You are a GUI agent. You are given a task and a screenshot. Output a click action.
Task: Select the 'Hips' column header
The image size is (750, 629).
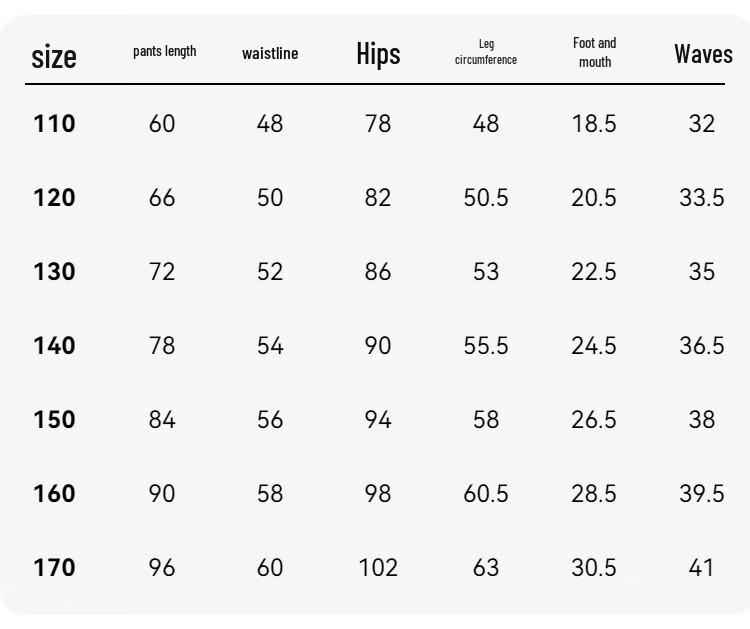(378, 53)
